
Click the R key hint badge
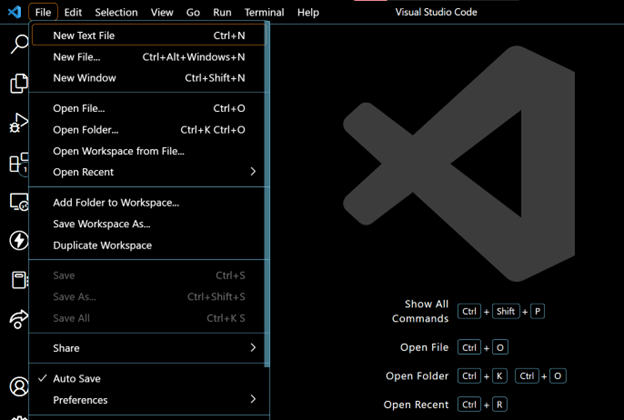click(x=500, y=404)
